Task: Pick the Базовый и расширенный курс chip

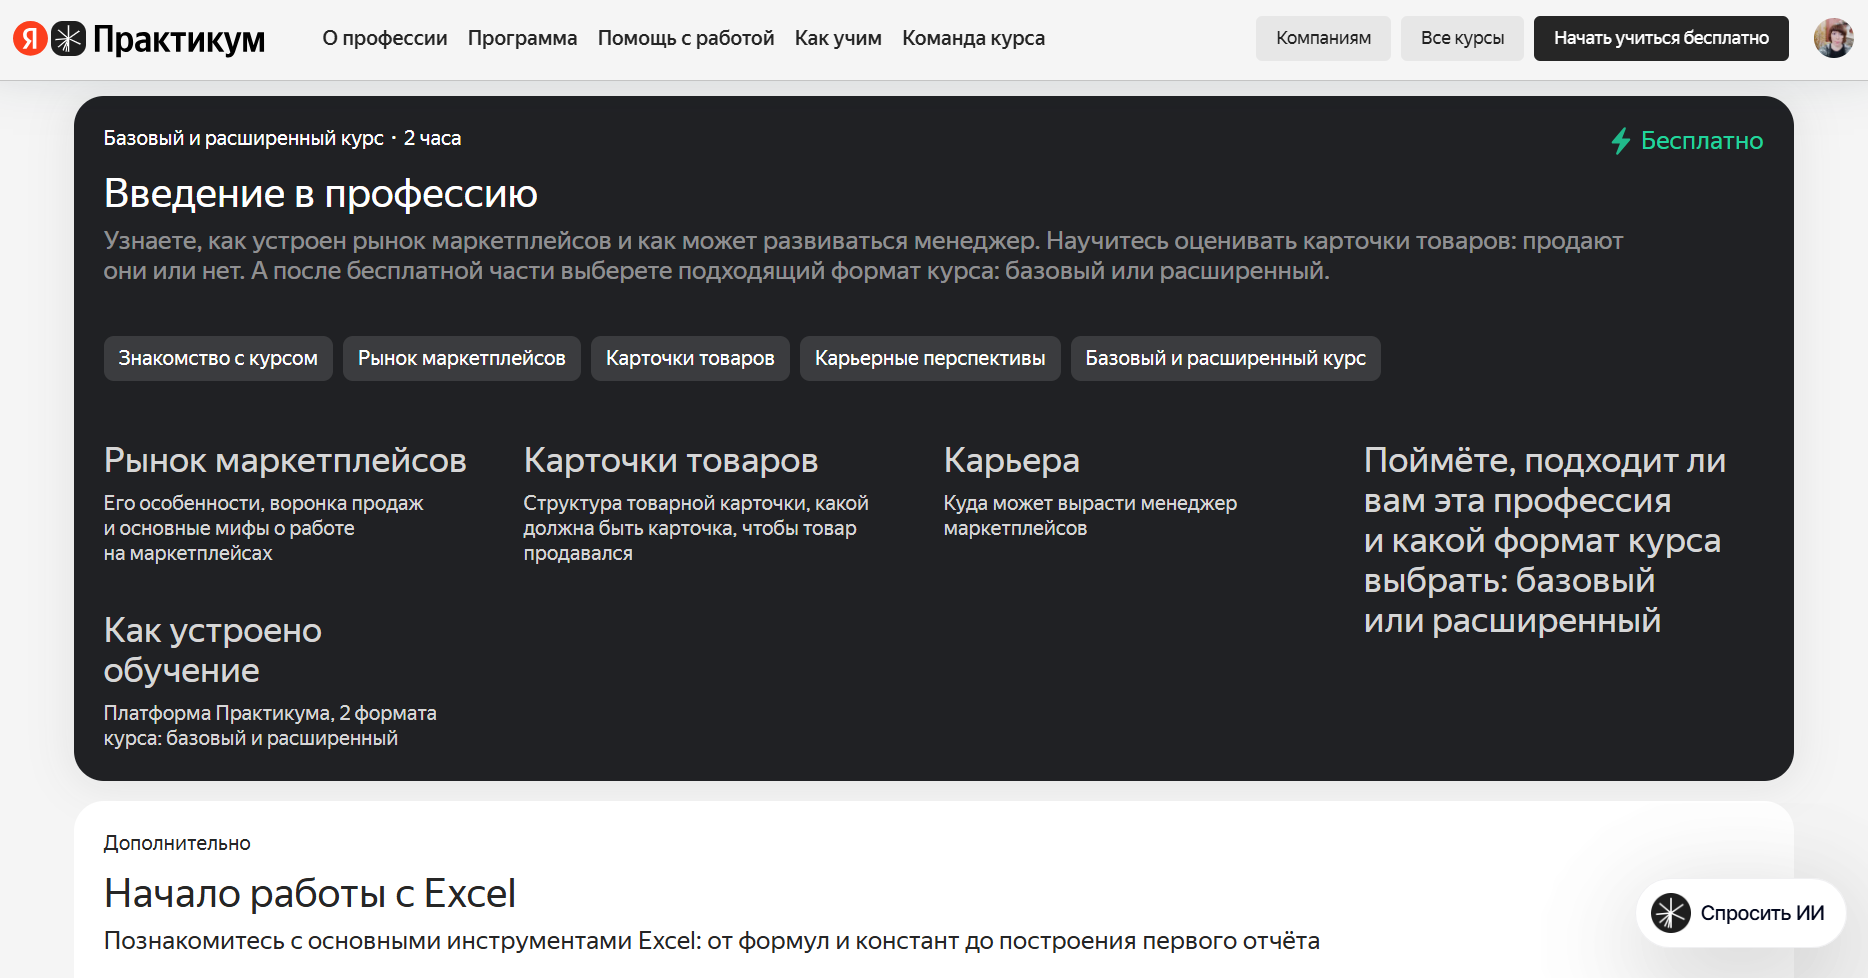Action: (1225, 358)
